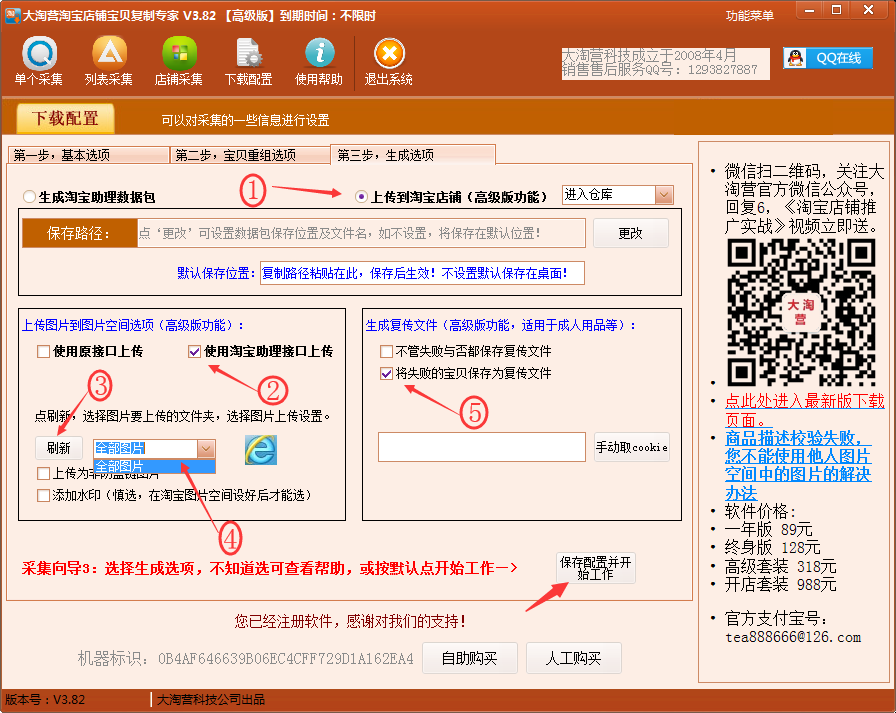
Task: Click the WeChat QR code image
Action: [x=801, y=312]
